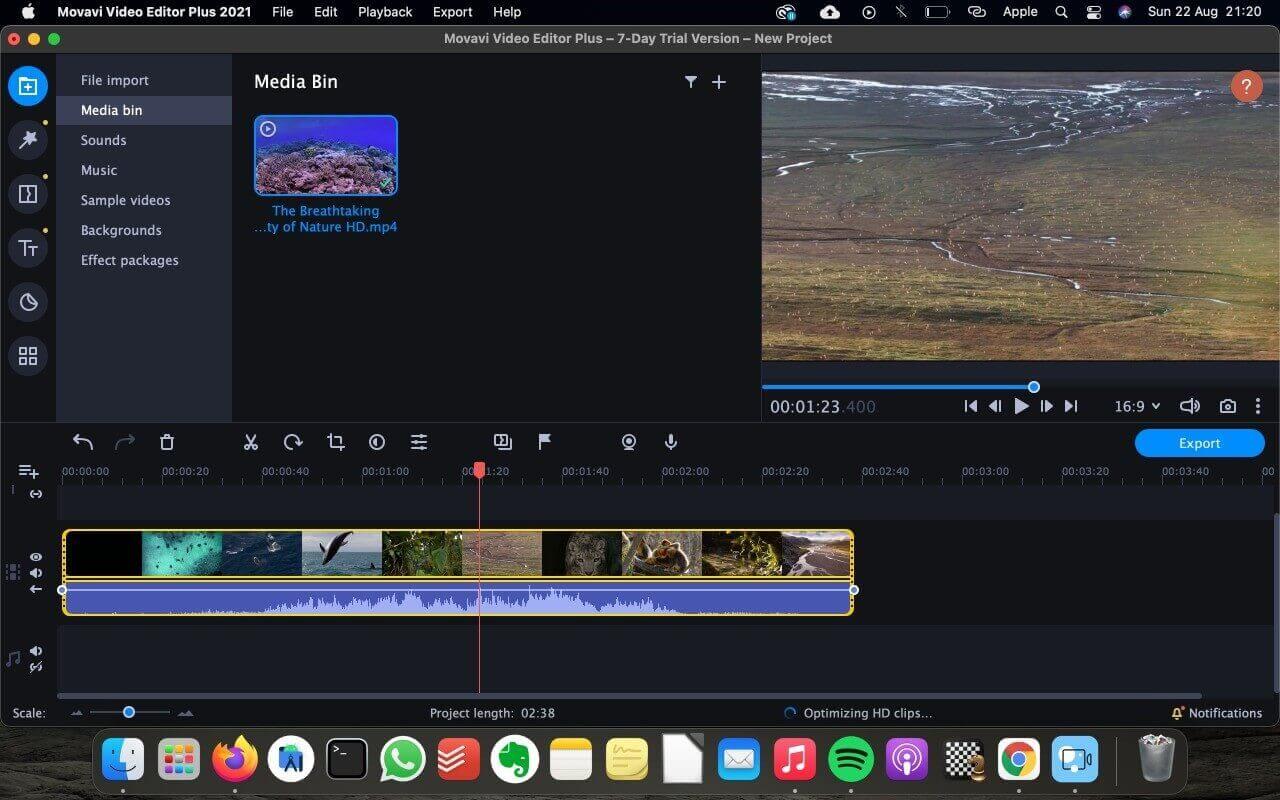
Task: Undo the last action
Action: 83,442
